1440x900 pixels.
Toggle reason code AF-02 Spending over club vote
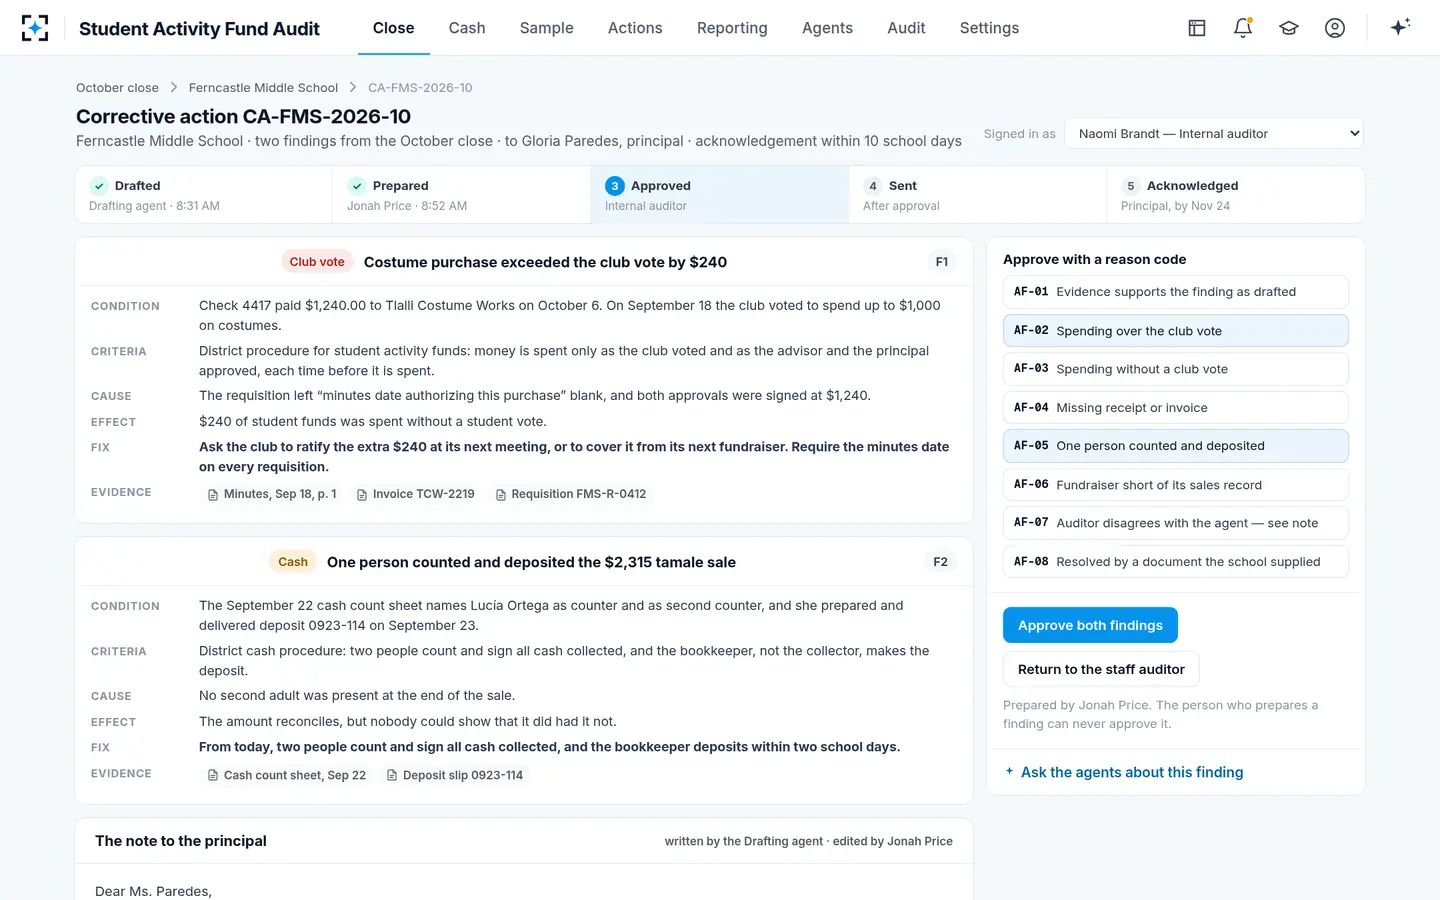coord(1175,331)
